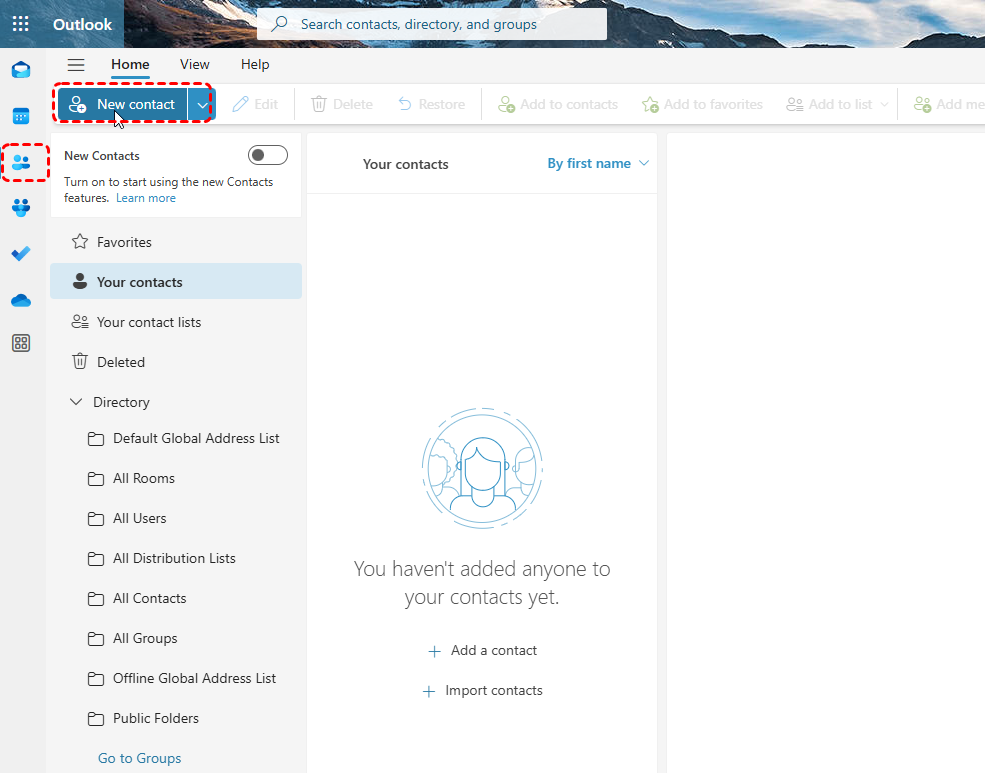985x773 pixels.
Task: Open the All Distribution Lists folder
Action: 161,558
